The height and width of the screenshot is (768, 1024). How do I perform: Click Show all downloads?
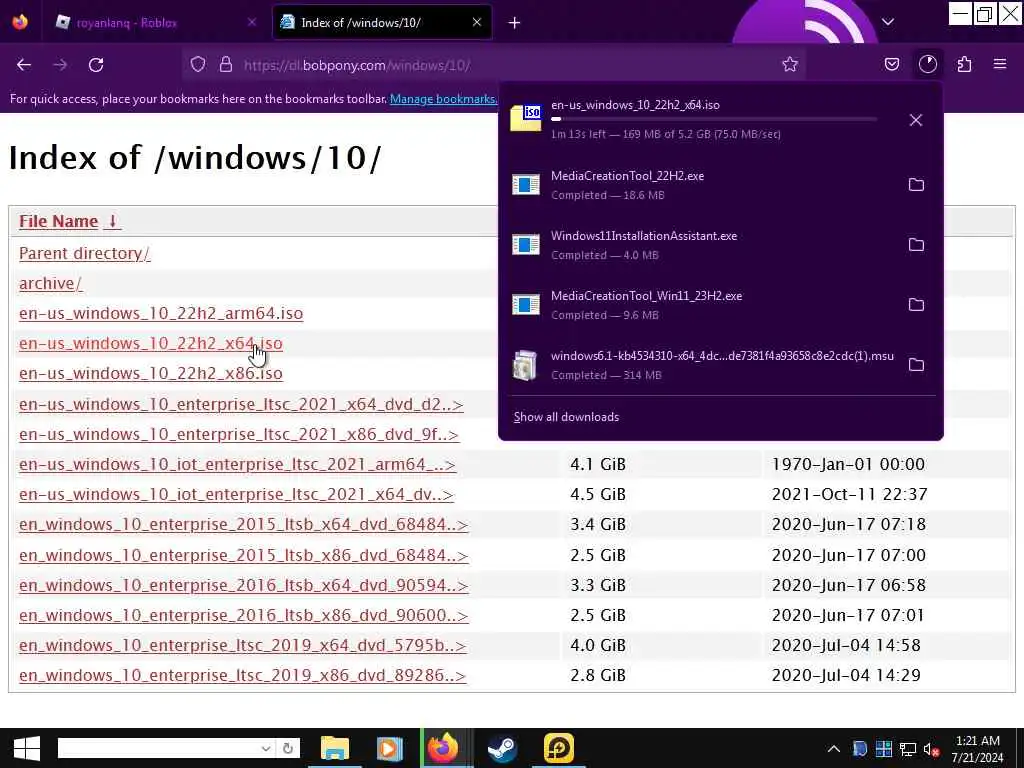[566, 417]
